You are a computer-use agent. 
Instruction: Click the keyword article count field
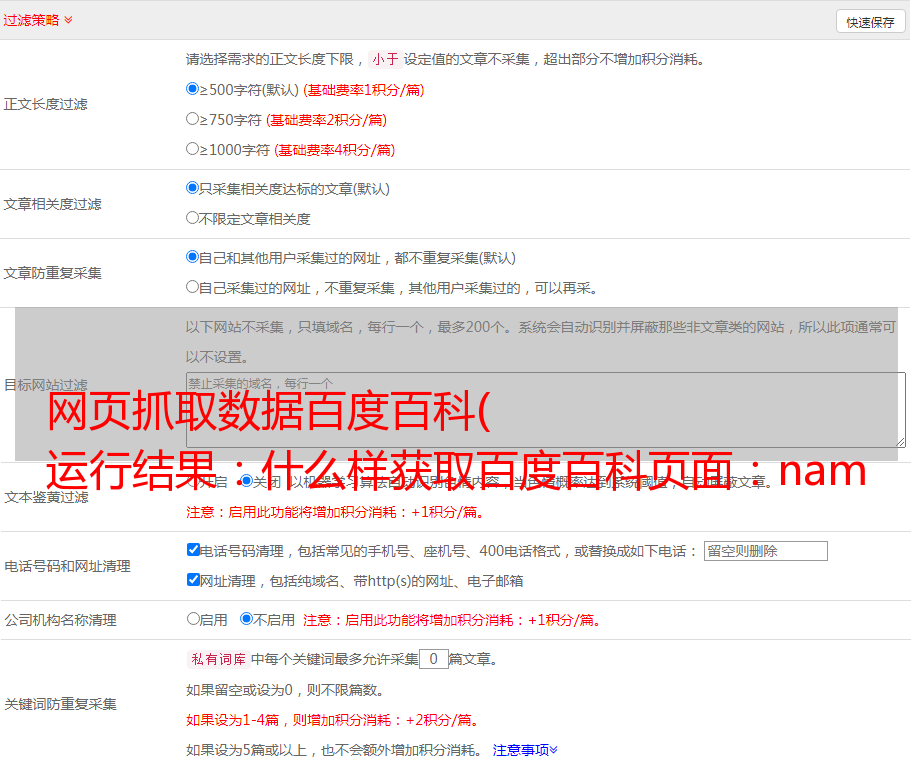point(433,659)
